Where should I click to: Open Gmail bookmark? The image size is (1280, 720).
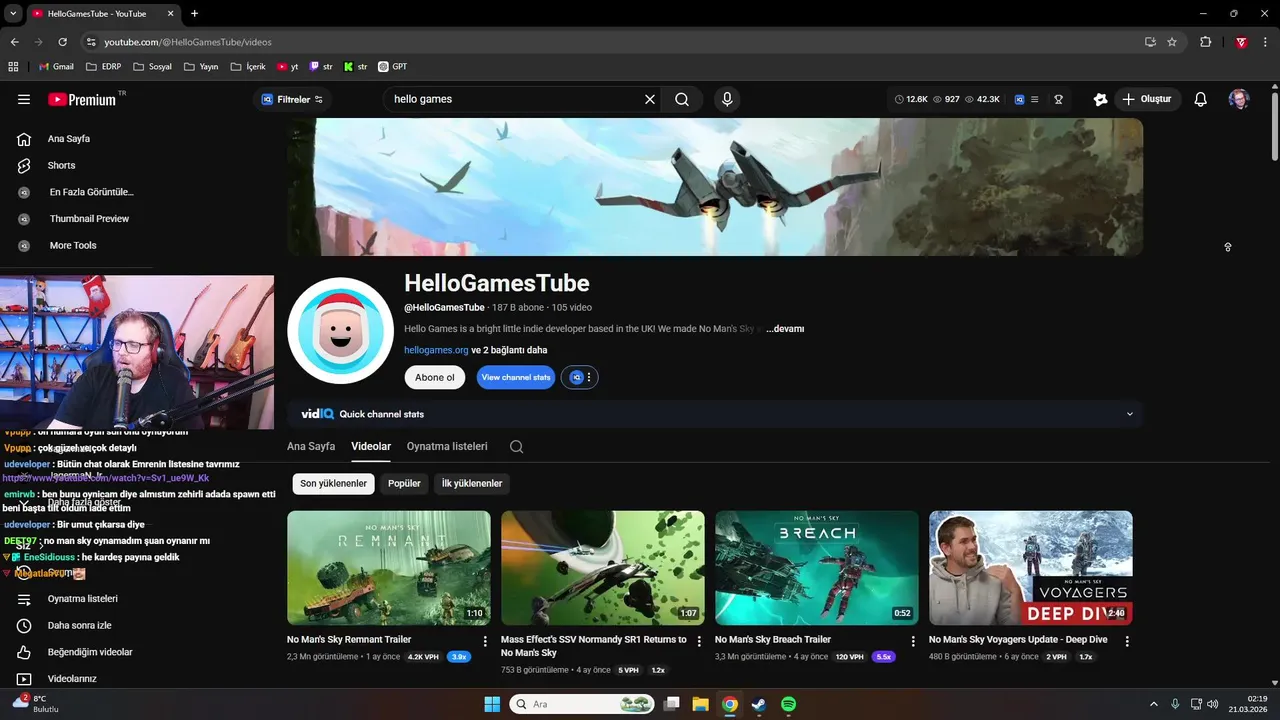coord(56,67)
